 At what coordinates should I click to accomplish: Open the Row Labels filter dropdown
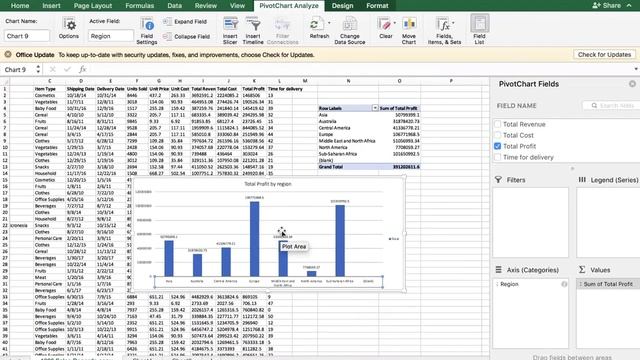pos(375,108)
